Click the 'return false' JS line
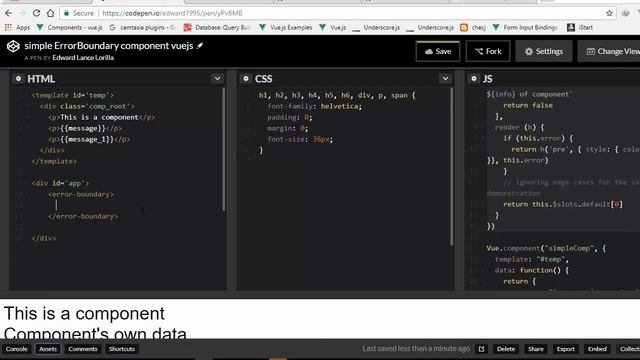Image resolution: width=640 pixels, height=360 pixels. tap(528, 105)
